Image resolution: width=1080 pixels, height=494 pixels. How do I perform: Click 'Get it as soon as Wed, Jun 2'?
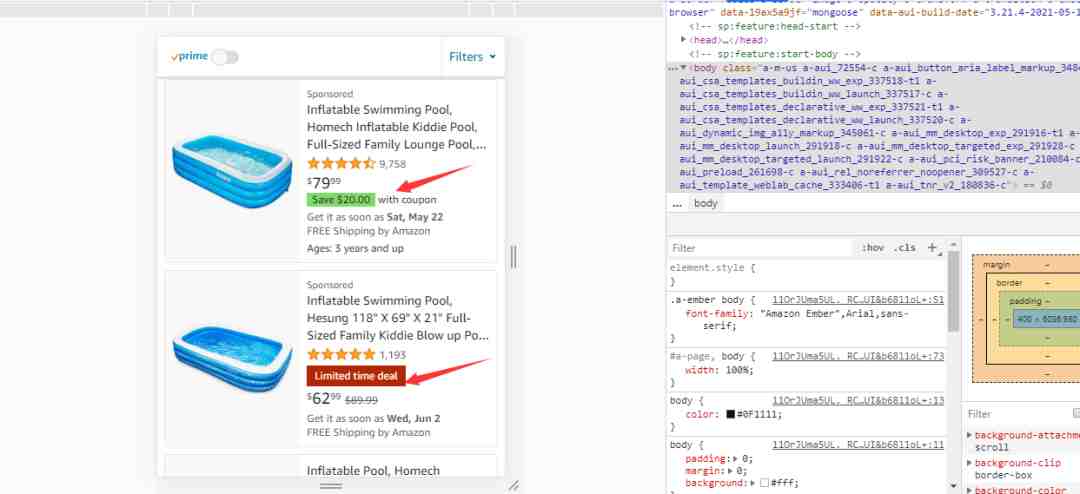point(373,418)
